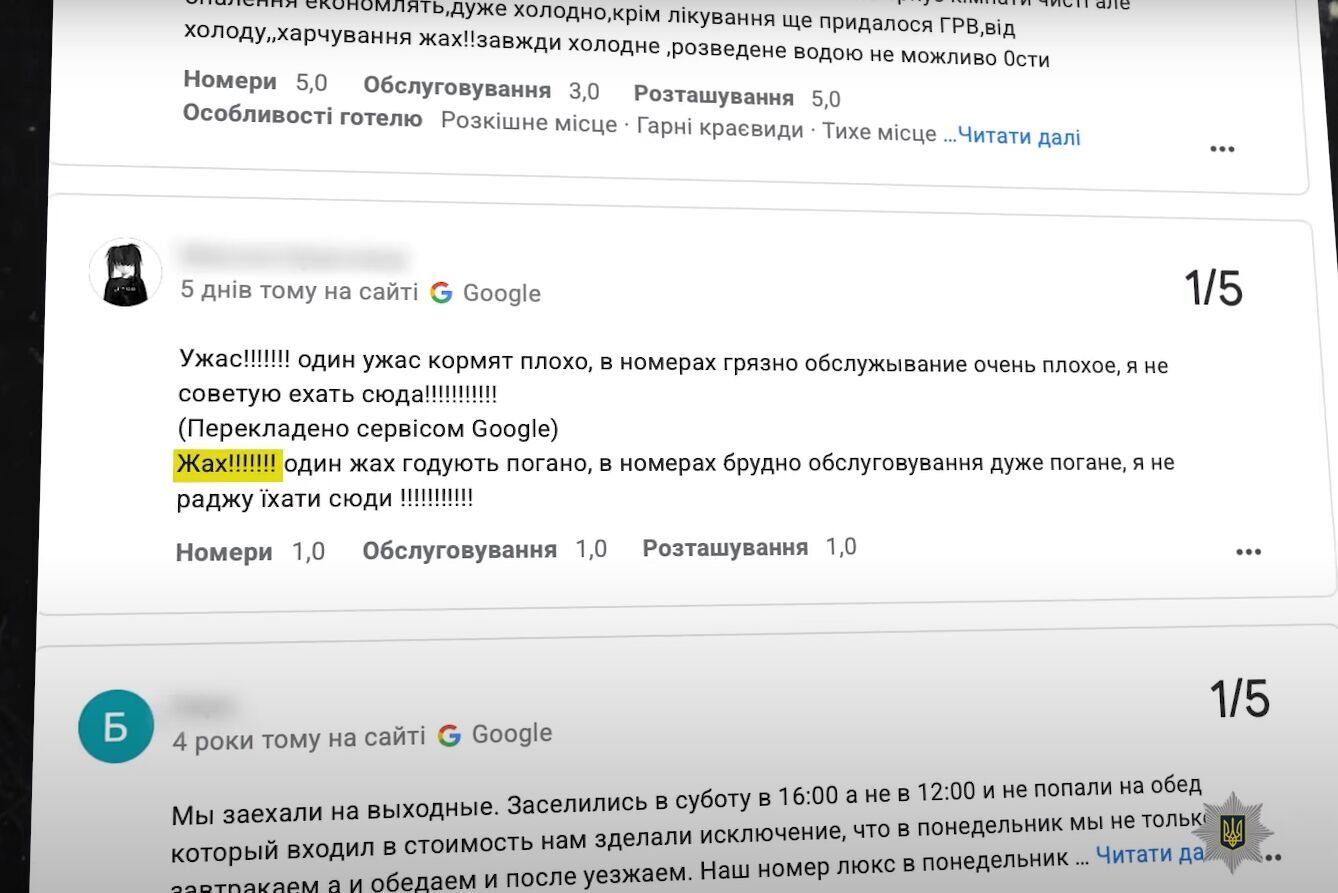This screenshot has width=1338, height=893.
Task: Open the three-dot menu beside the Жах review ratings
Action: tap(1248, 551)
